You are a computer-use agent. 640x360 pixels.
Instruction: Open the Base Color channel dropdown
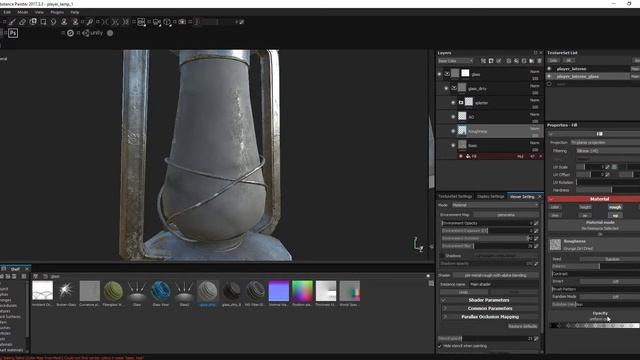[x=455, y=61]
